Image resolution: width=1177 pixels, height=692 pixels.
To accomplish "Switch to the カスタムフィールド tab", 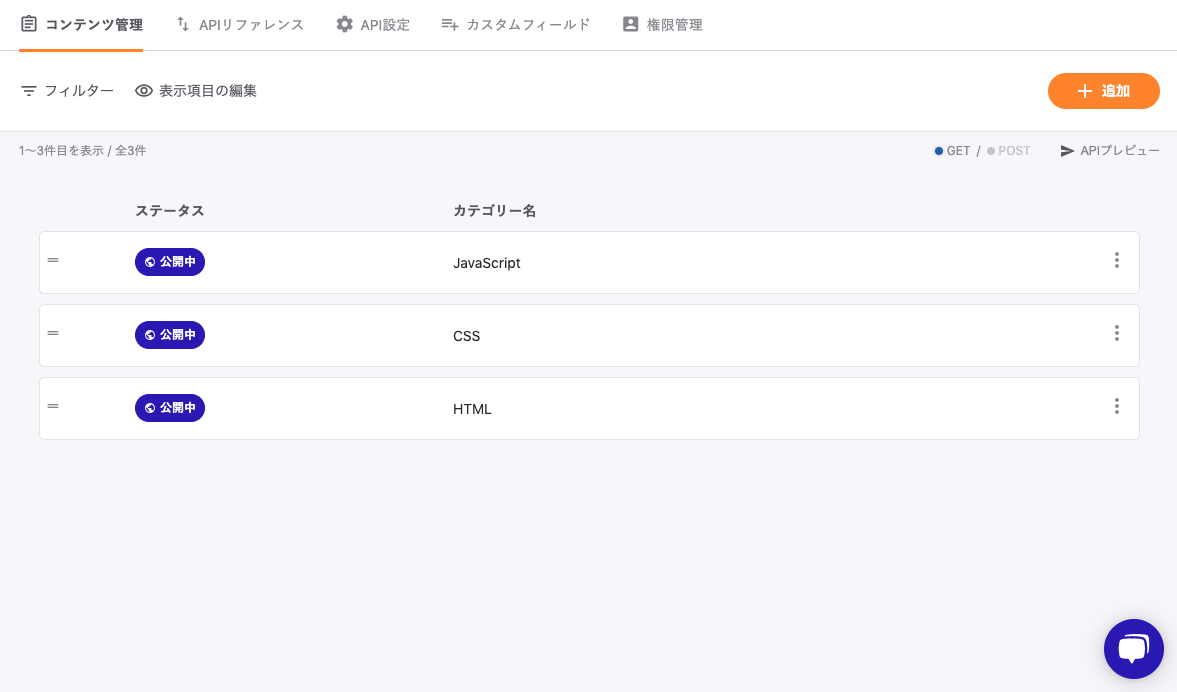I will point(516,24).
